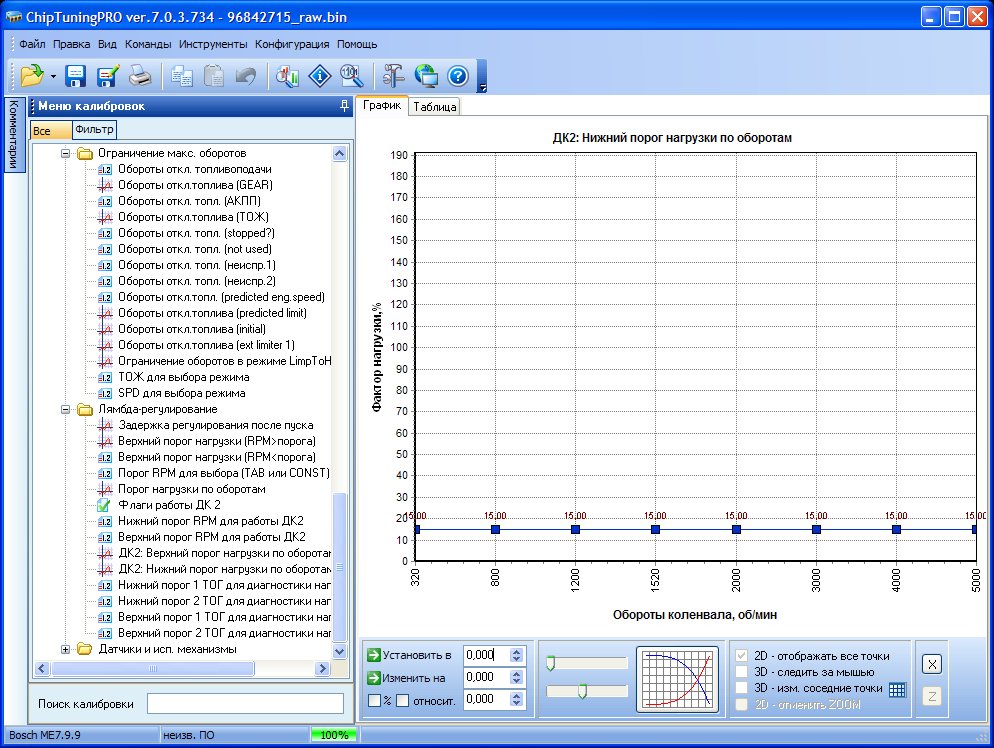Enable '3D - следить за мышью' checkbox

(742, 672)
